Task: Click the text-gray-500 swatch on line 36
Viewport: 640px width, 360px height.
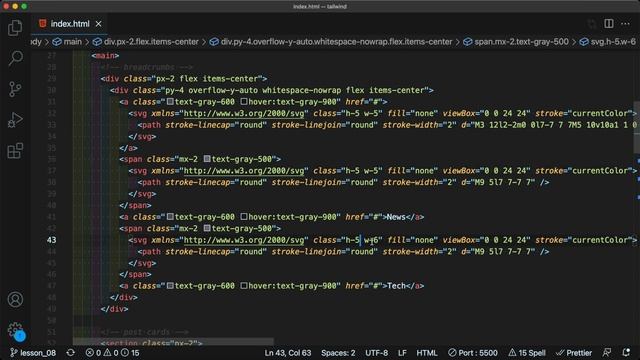Action: coord(207,159)
